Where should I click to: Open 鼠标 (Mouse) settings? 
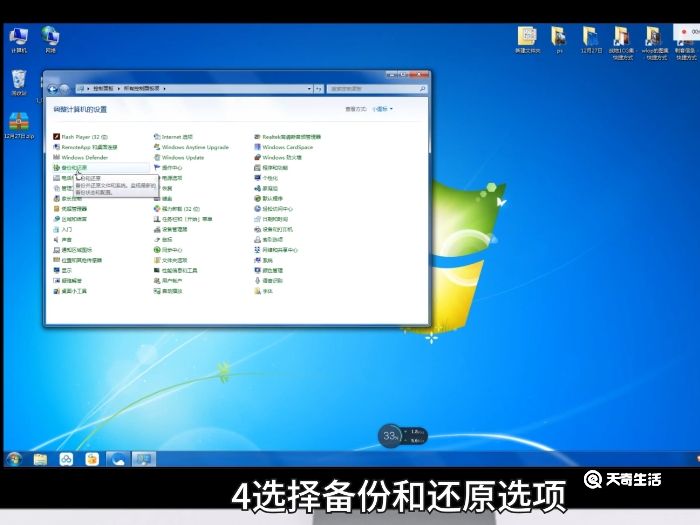[163, 240]
